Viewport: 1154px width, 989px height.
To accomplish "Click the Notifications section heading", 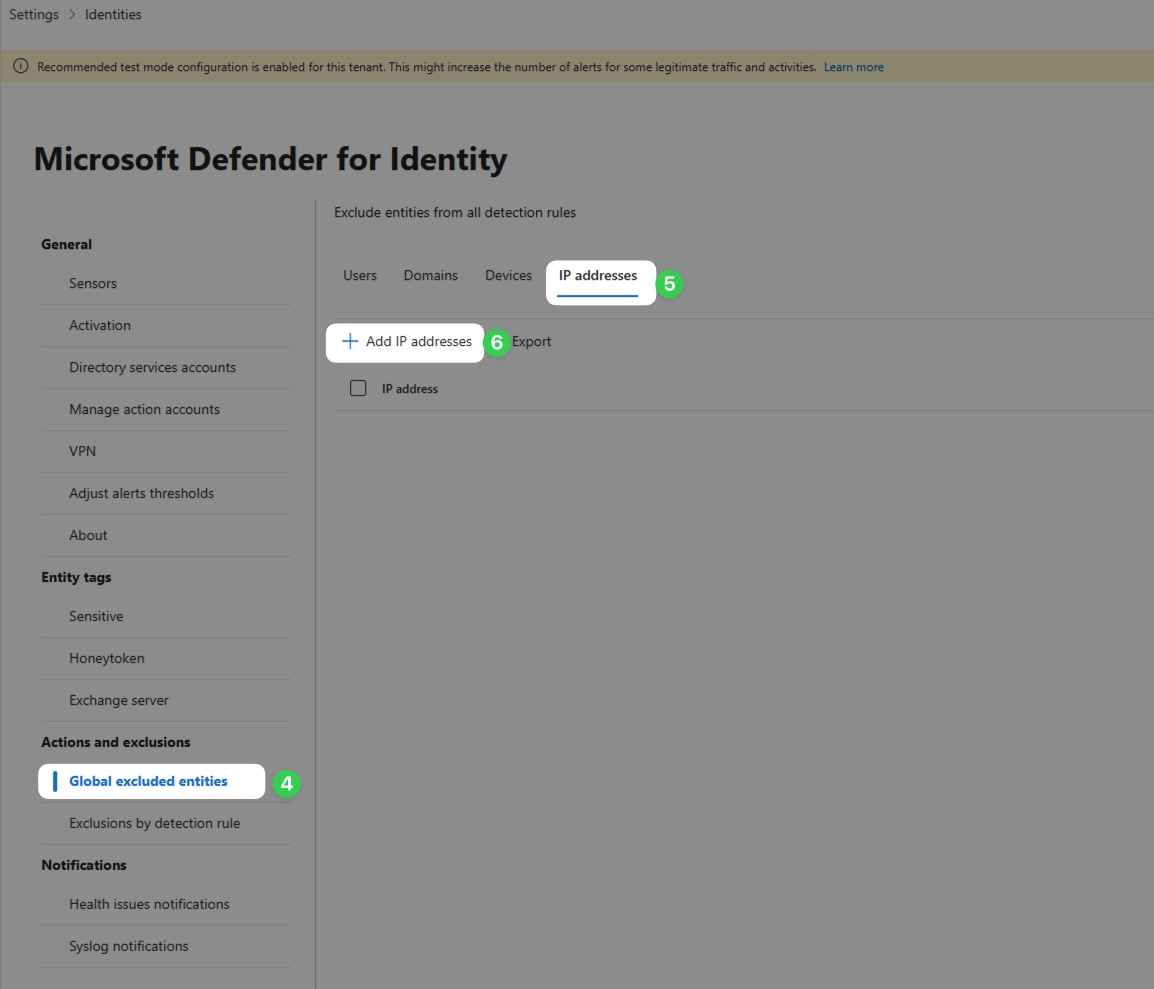I will pyautogui.click(x=84, y=865).
